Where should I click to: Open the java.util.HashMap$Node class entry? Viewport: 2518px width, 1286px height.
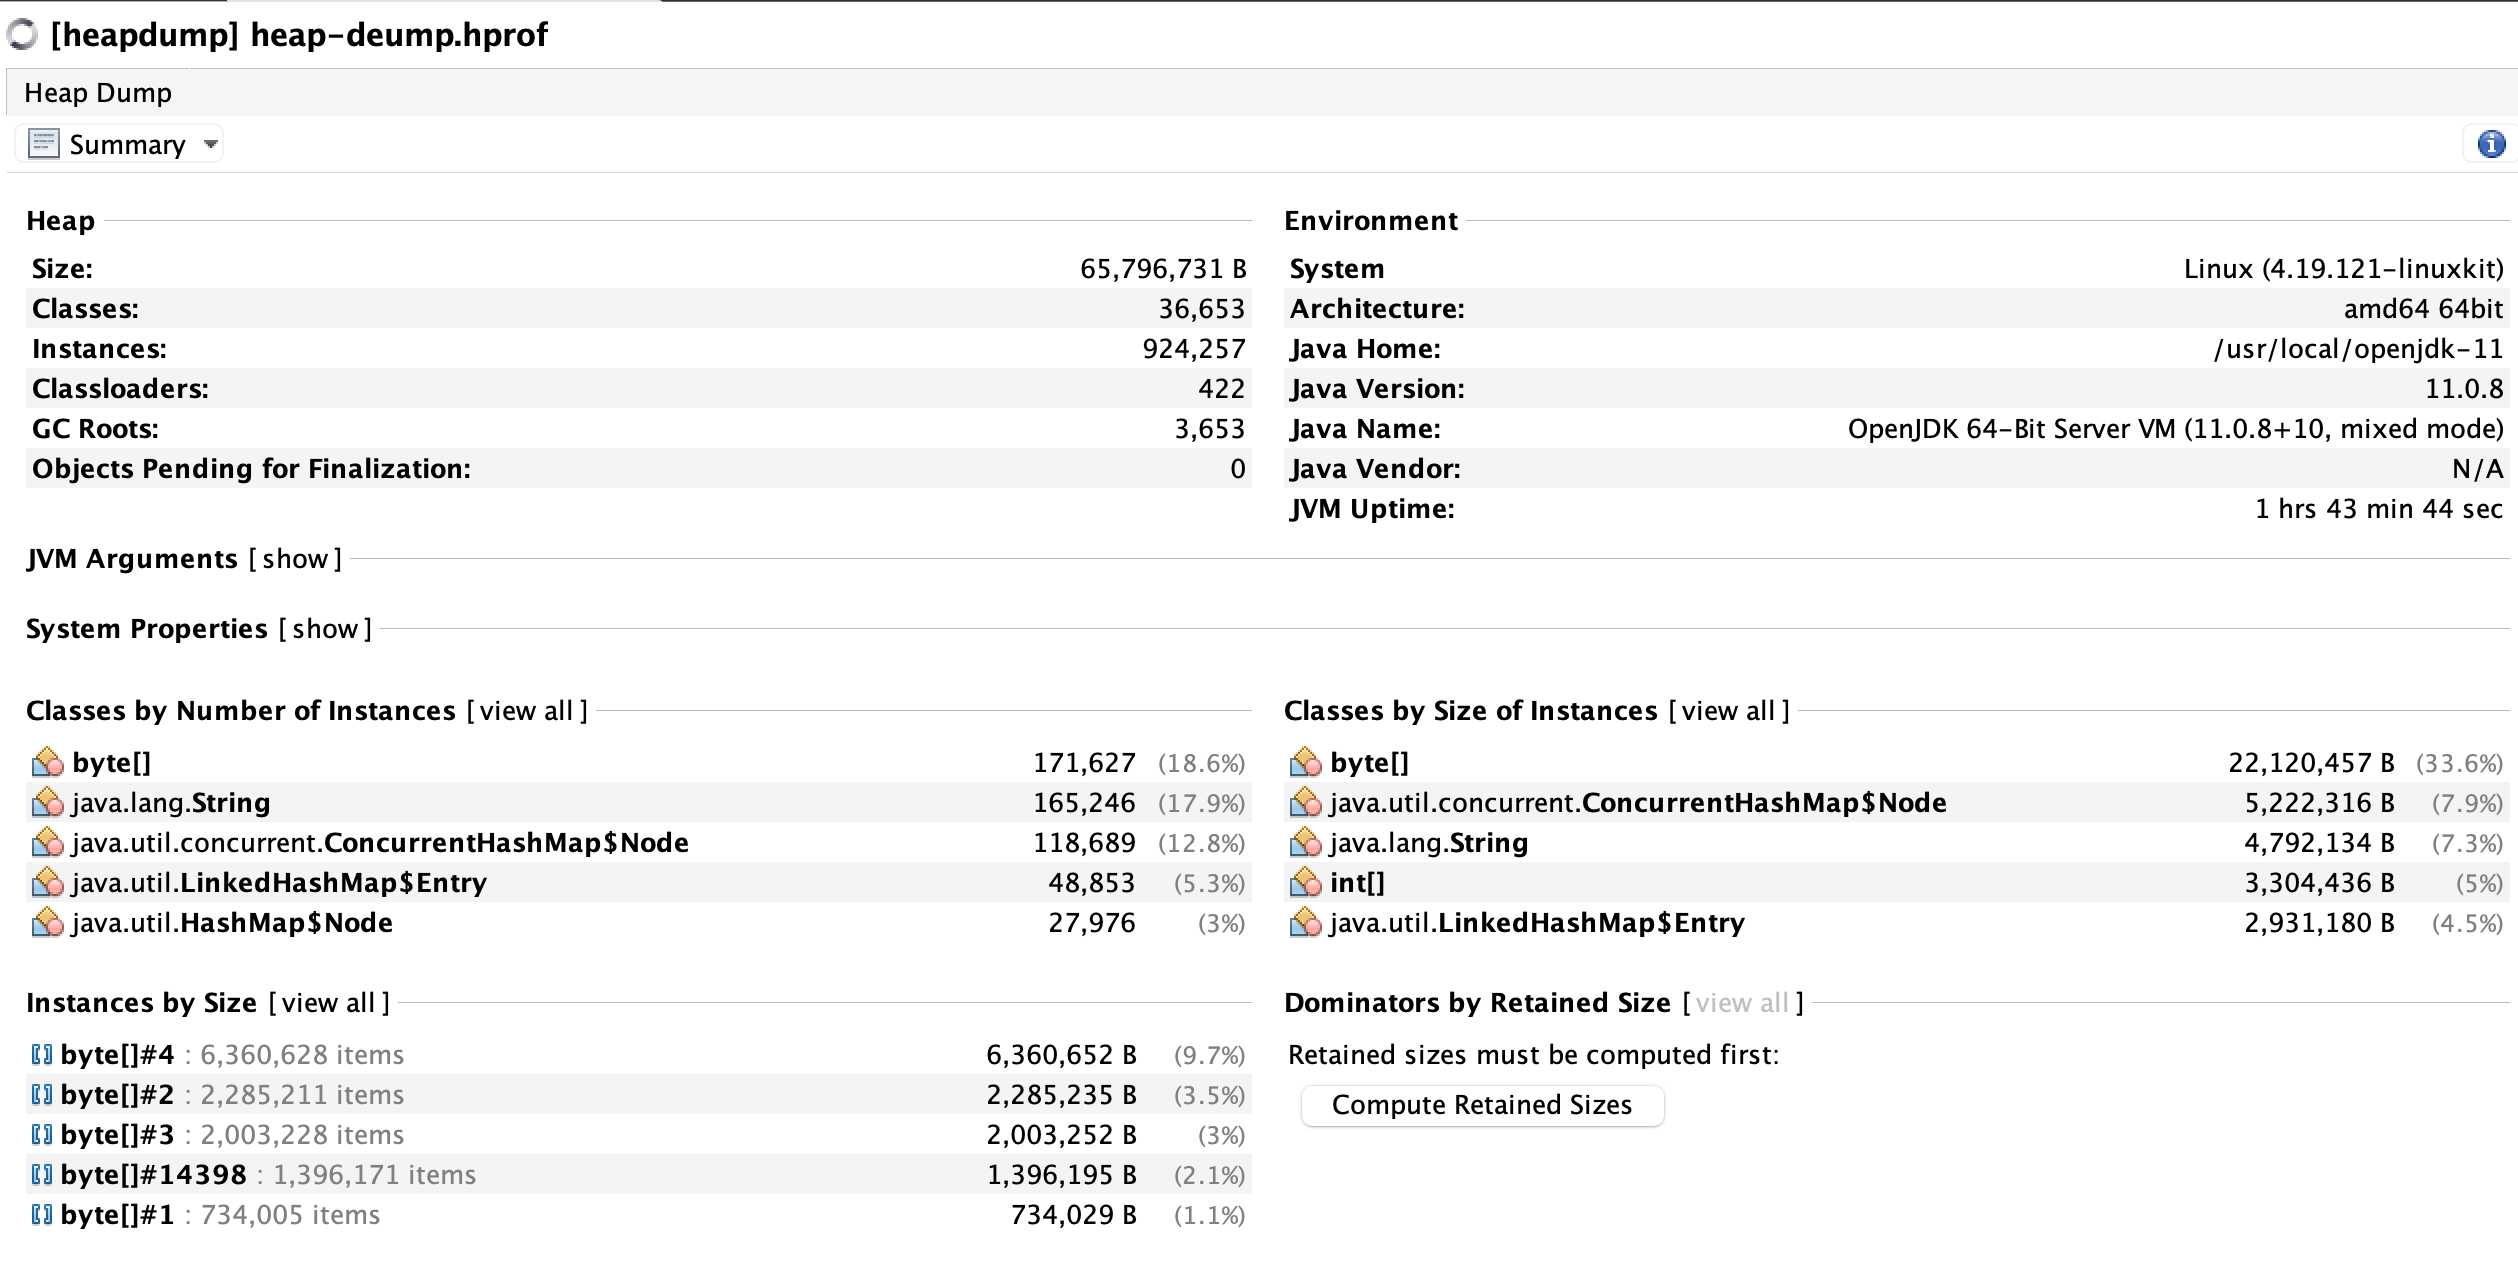click(x=232, y=923)
